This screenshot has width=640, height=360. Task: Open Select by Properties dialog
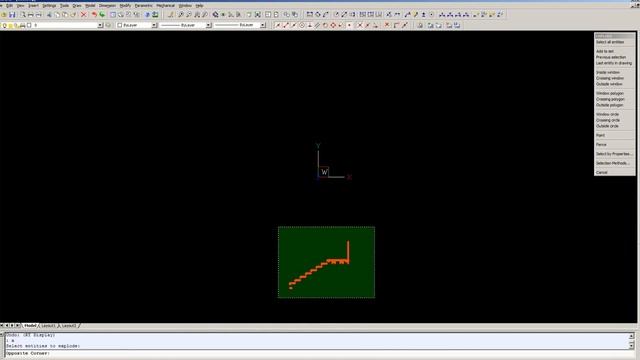tap(613, 154)
